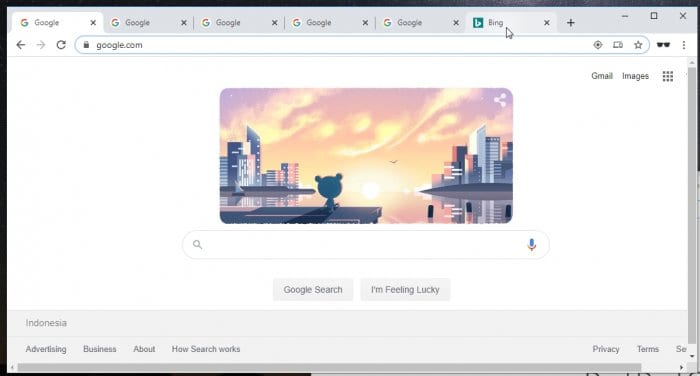The width and height of the screenshot is (700, 376).
Task: Open How Search works link
Action: tap(206, 349)
